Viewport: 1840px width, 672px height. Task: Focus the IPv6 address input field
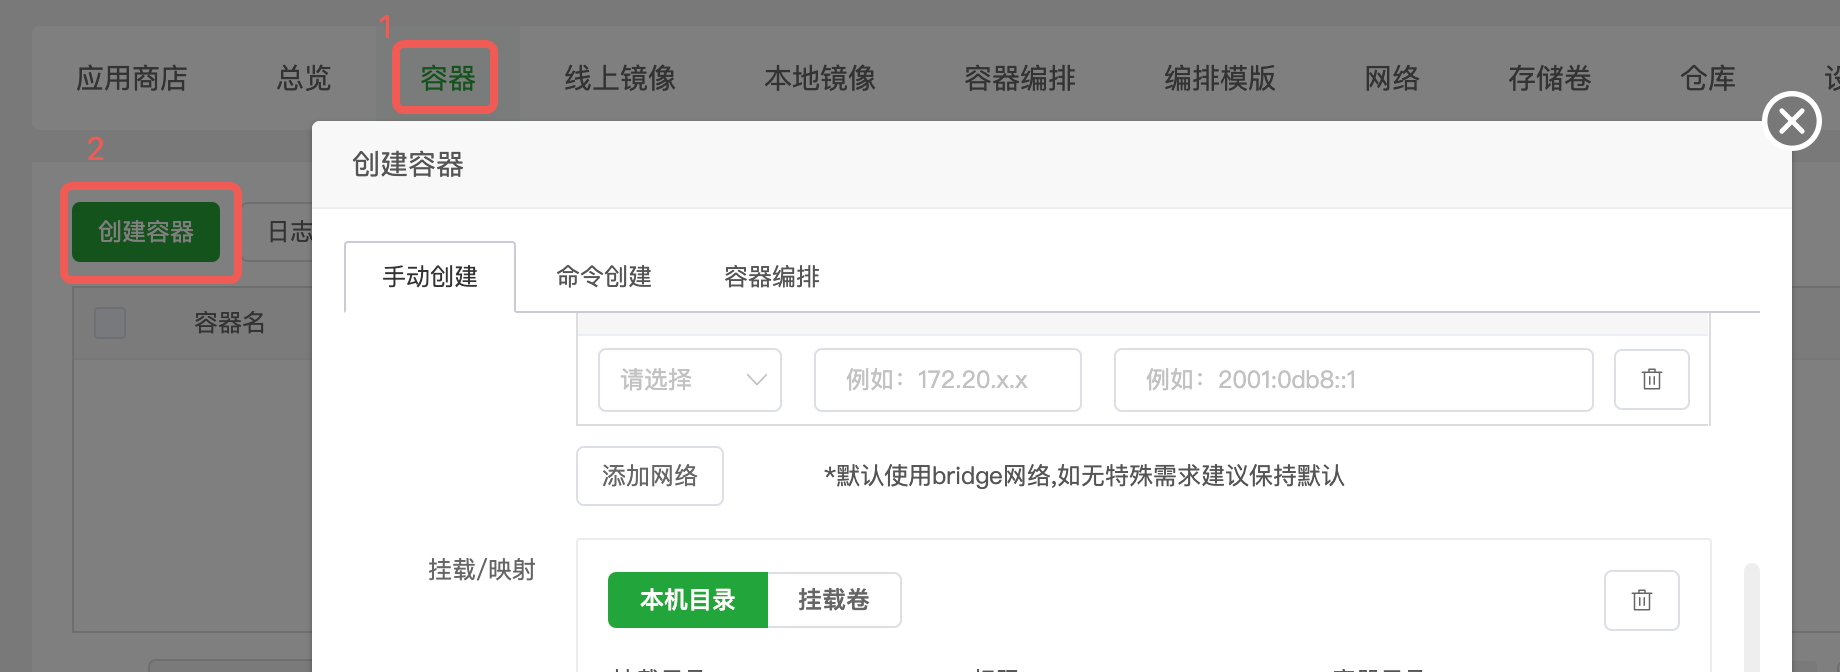[x=1353, y=380]
